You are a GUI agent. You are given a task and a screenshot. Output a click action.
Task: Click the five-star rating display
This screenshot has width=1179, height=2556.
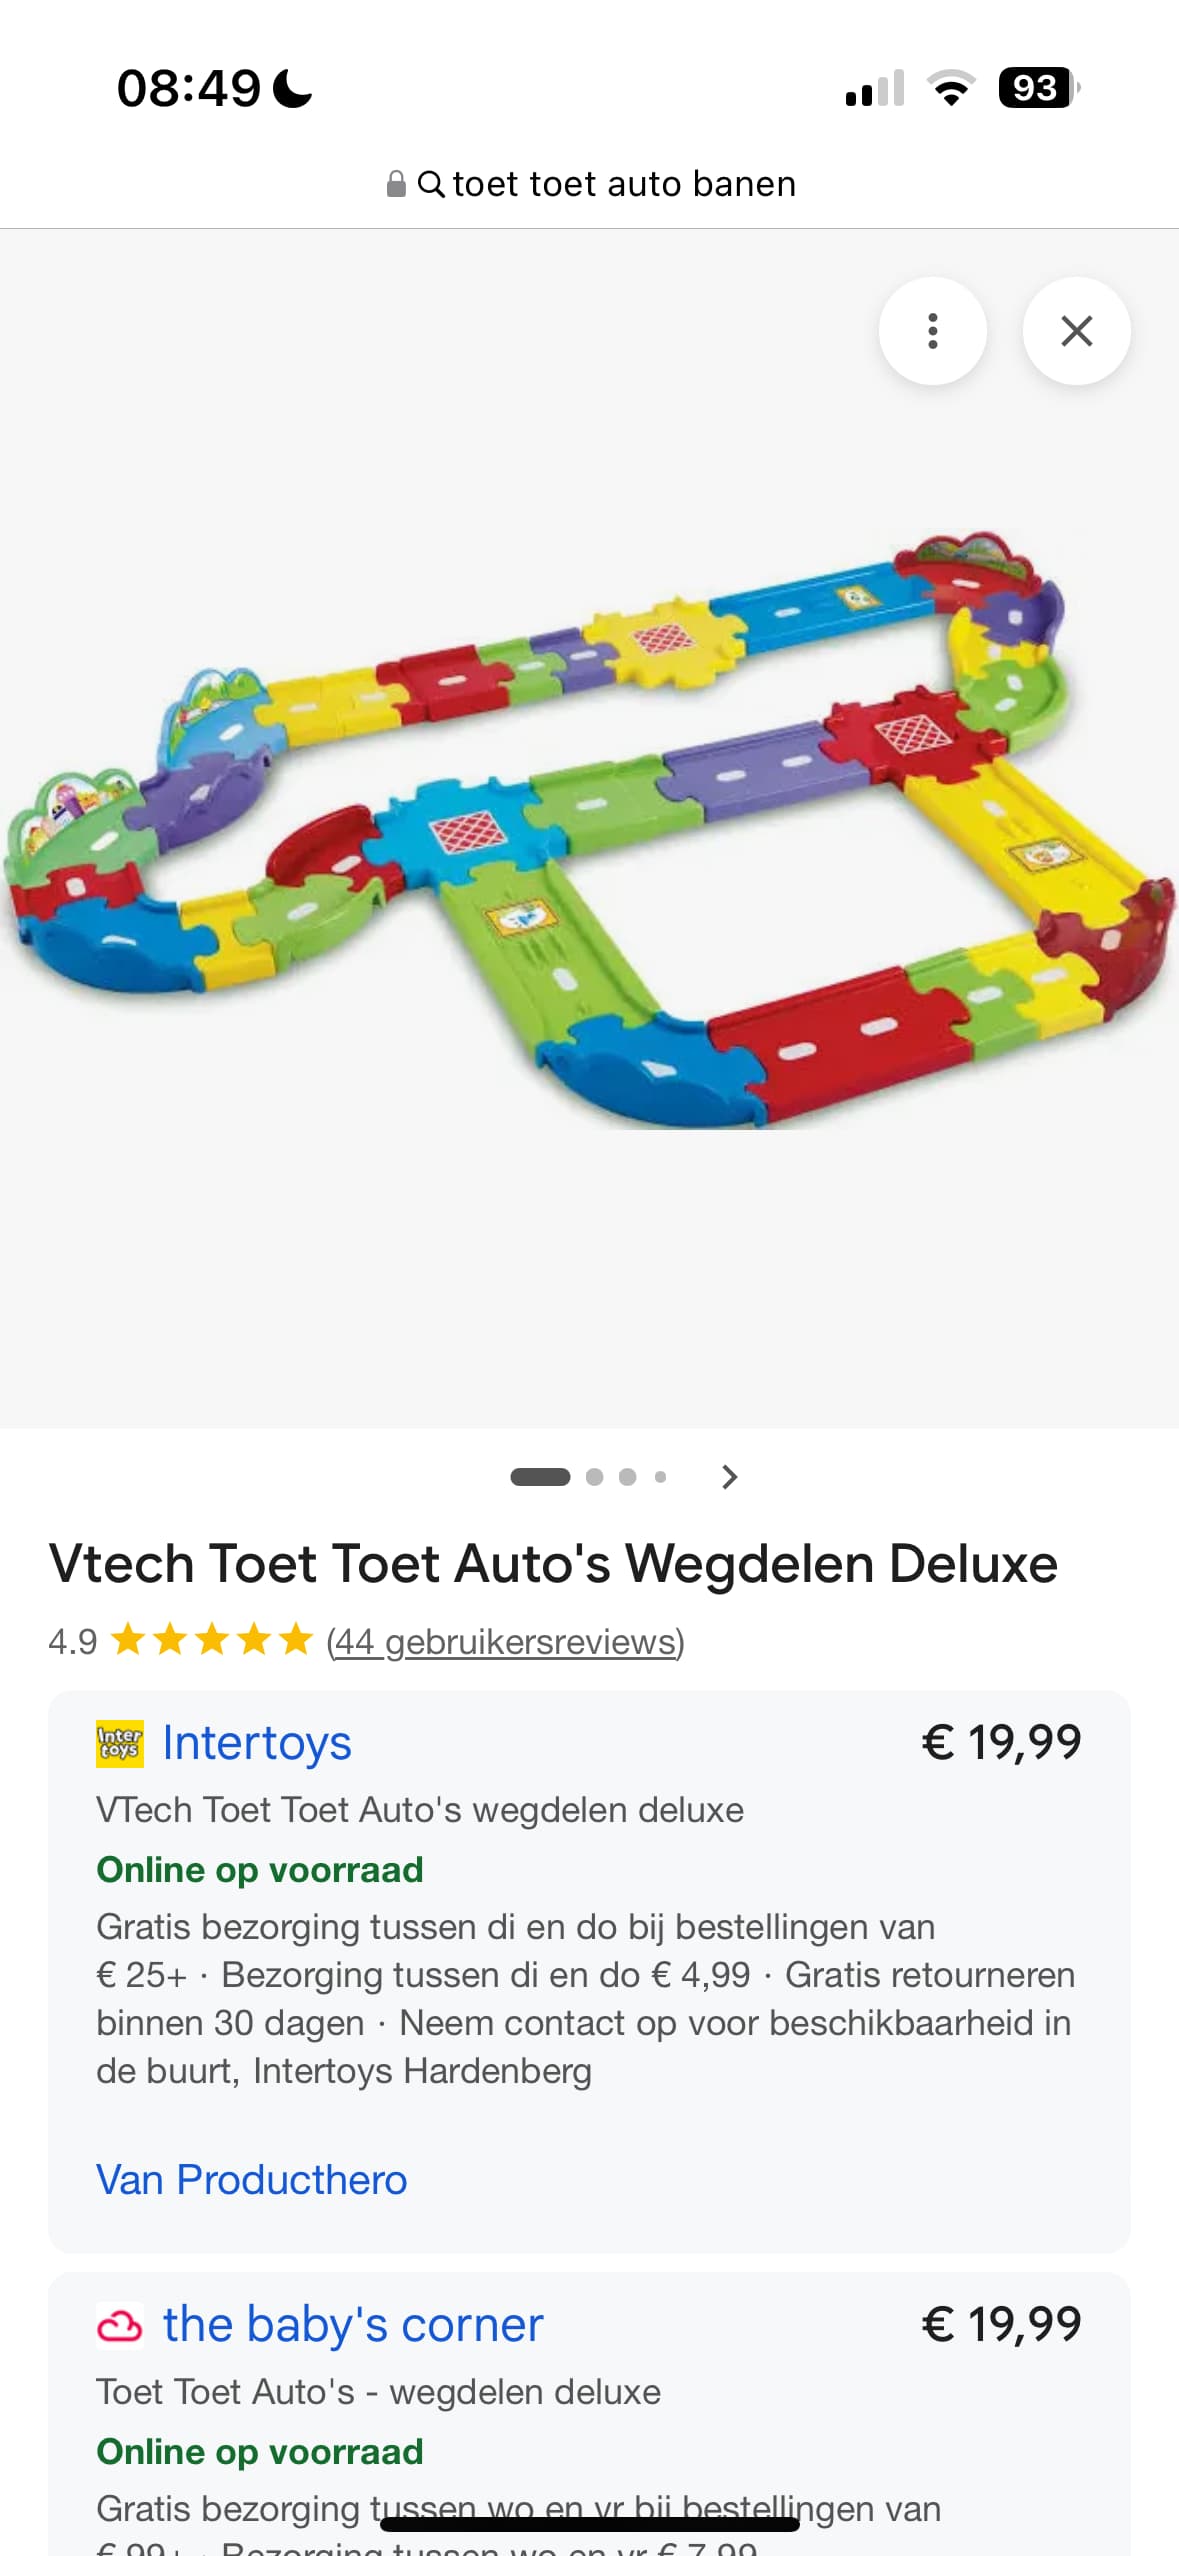tap(211, 1641)
